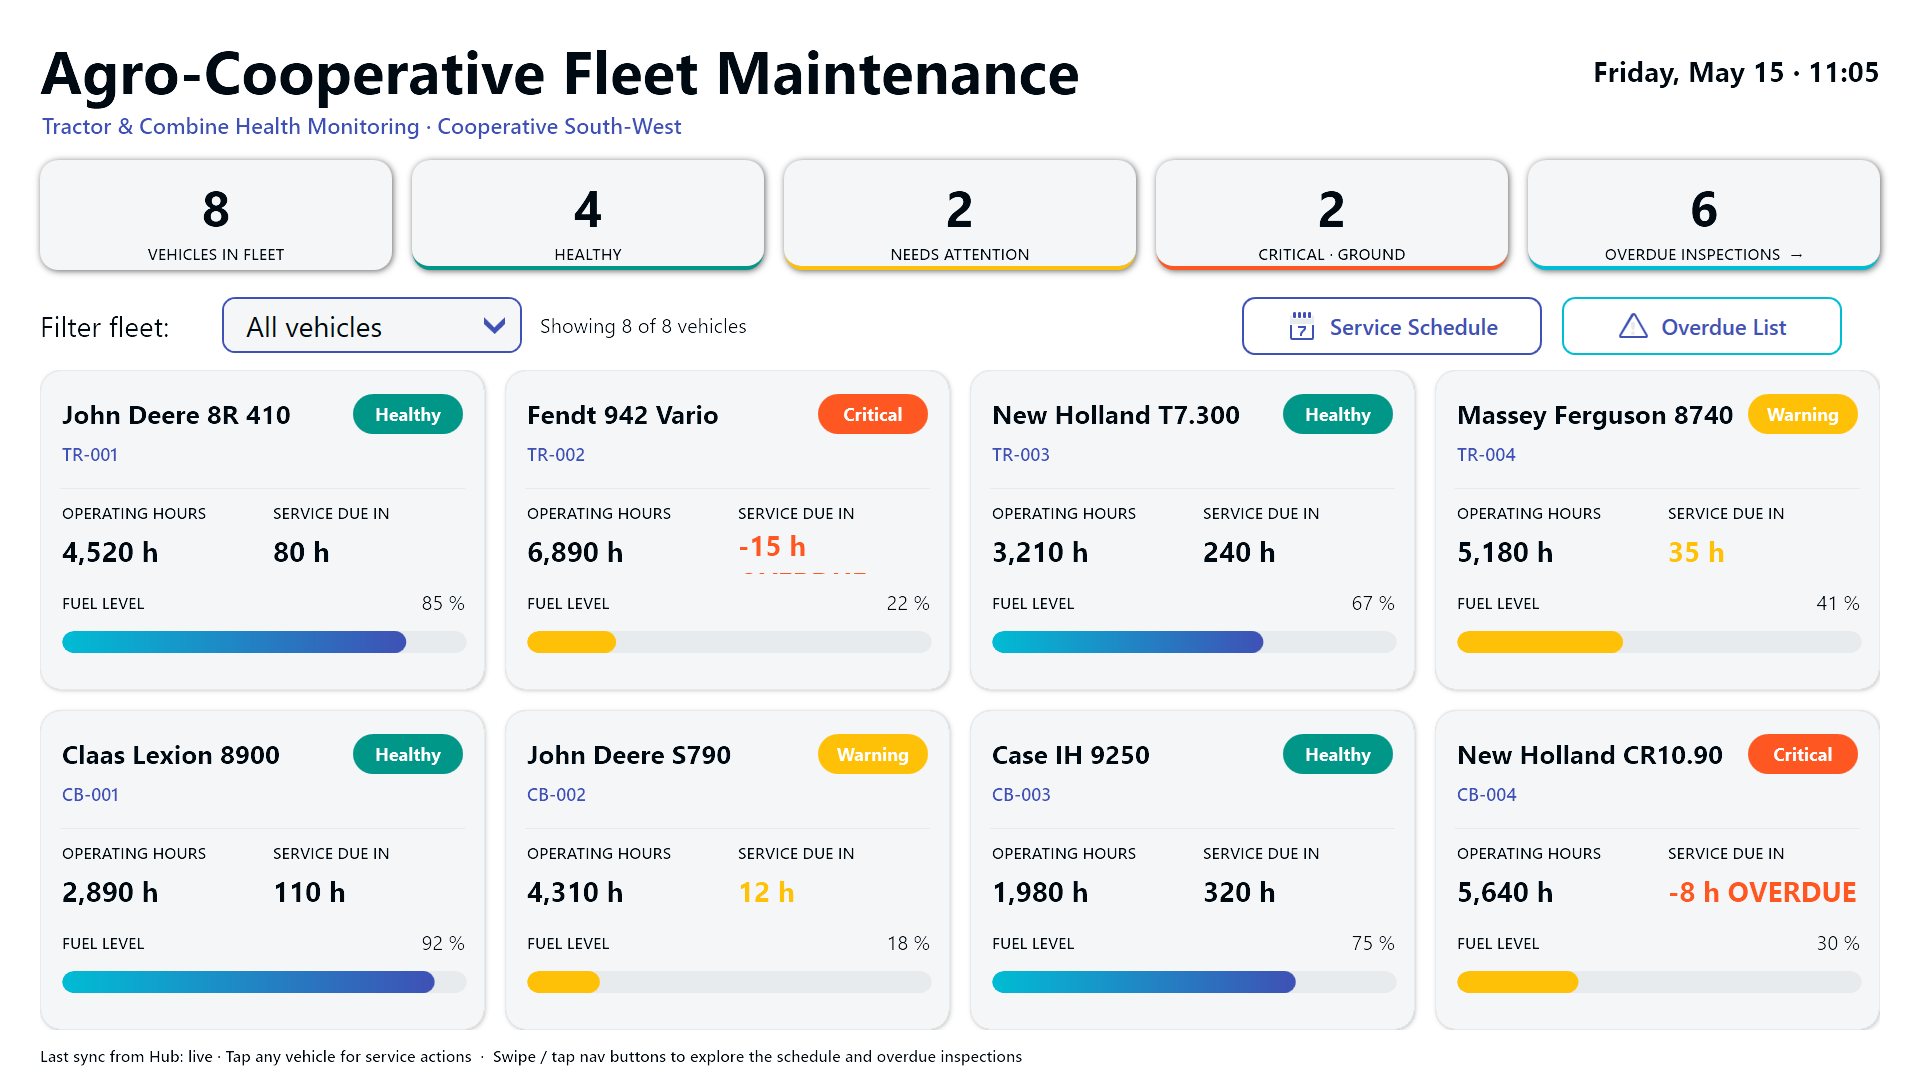Click the Case IH 9250 fuel bar

1194,982
